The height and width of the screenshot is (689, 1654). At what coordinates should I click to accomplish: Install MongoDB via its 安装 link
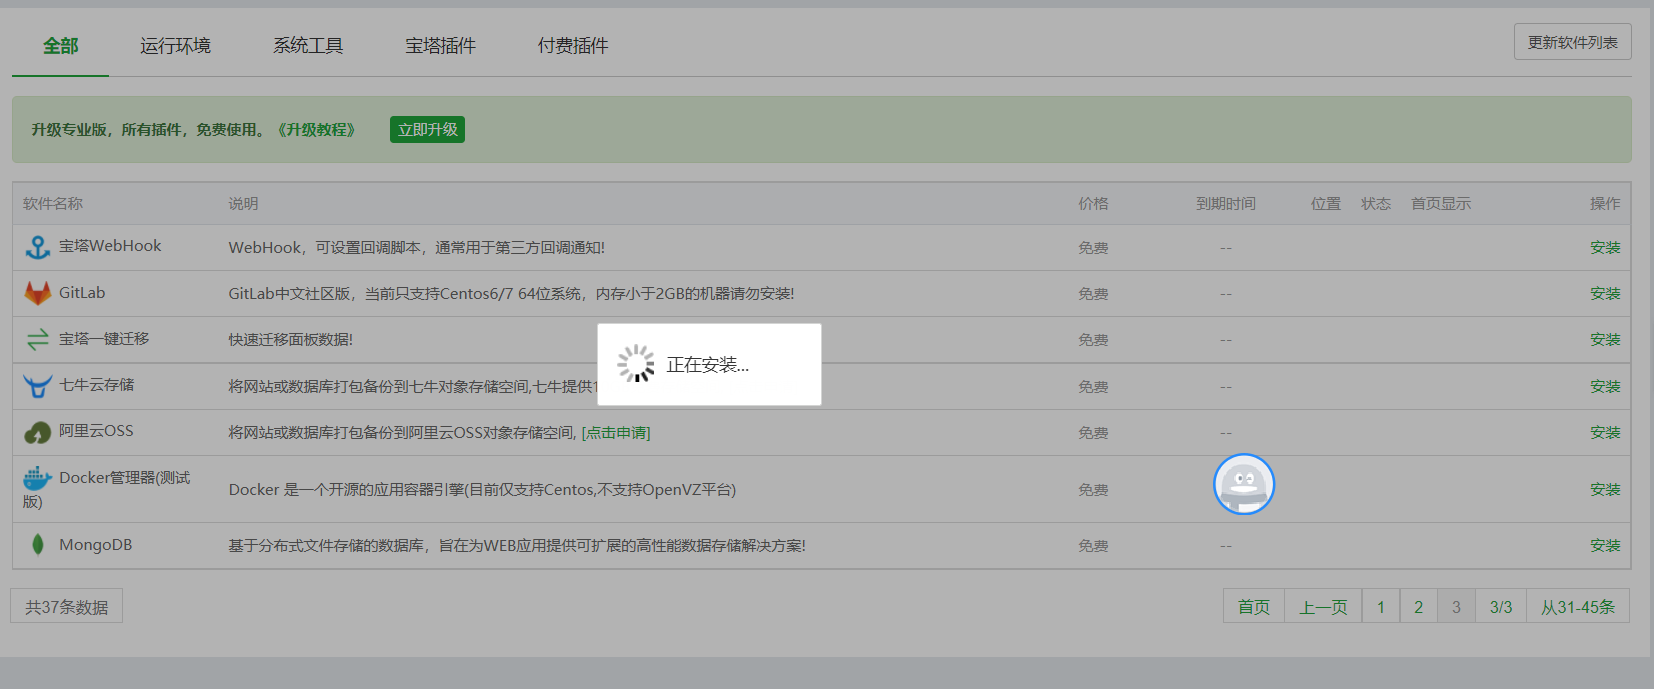tap(1605, 545)
